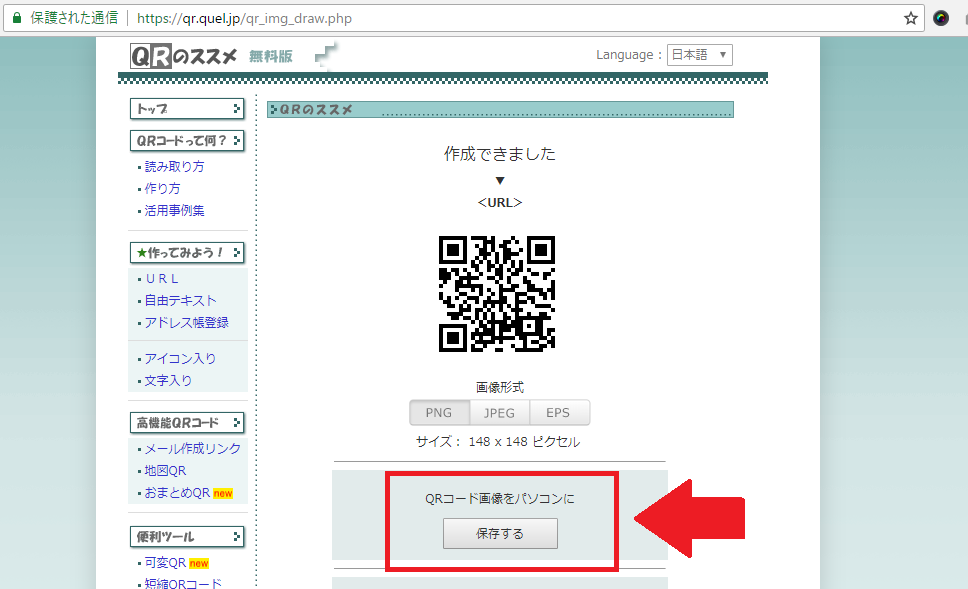Open the メール作成リンク link

pyautogui.click(x=193, y=449)
